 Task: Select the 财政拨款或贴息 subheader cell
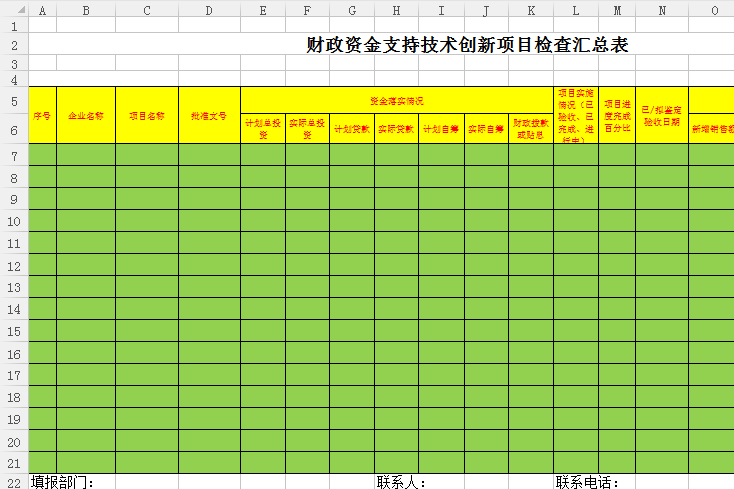530,129
